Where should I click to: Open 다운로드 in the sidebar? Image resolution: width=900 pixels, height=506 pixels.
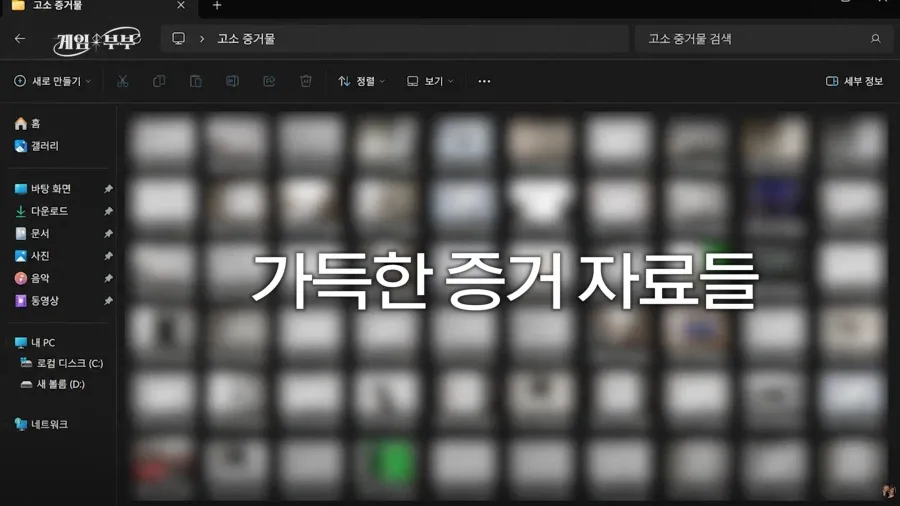41,211
